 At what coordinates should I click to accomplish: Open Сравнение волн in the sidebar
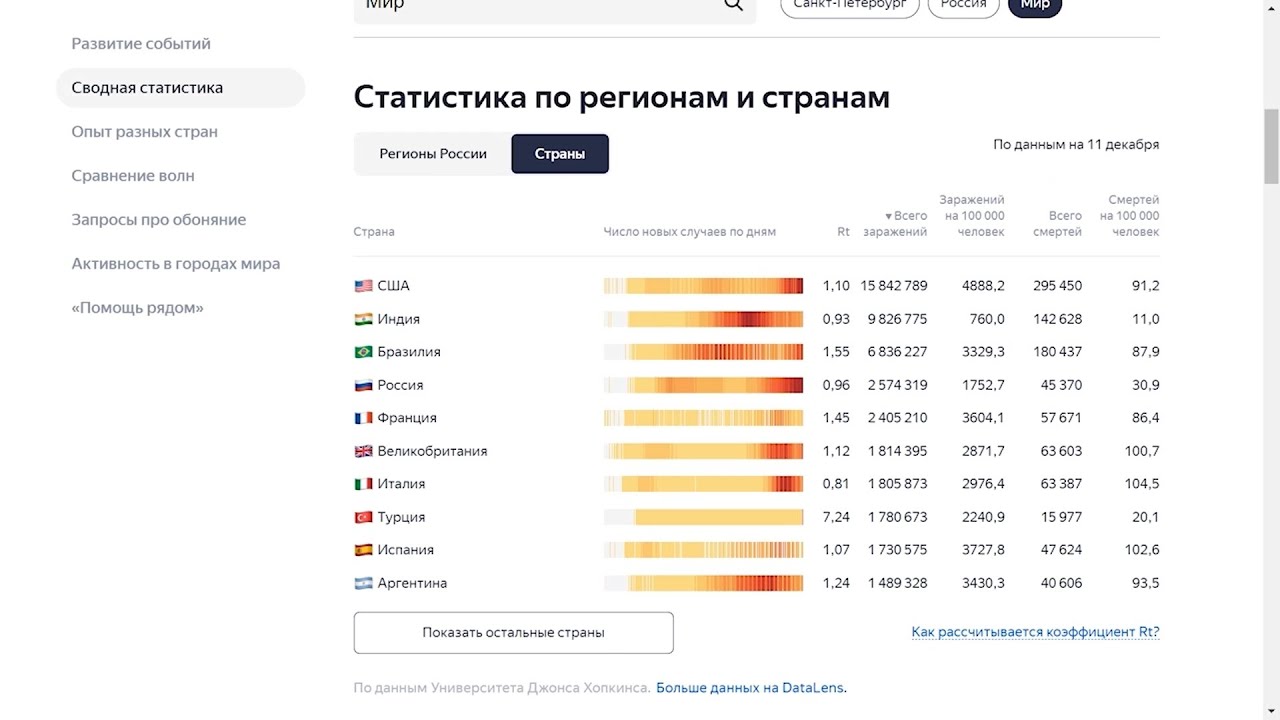[133, 176]
